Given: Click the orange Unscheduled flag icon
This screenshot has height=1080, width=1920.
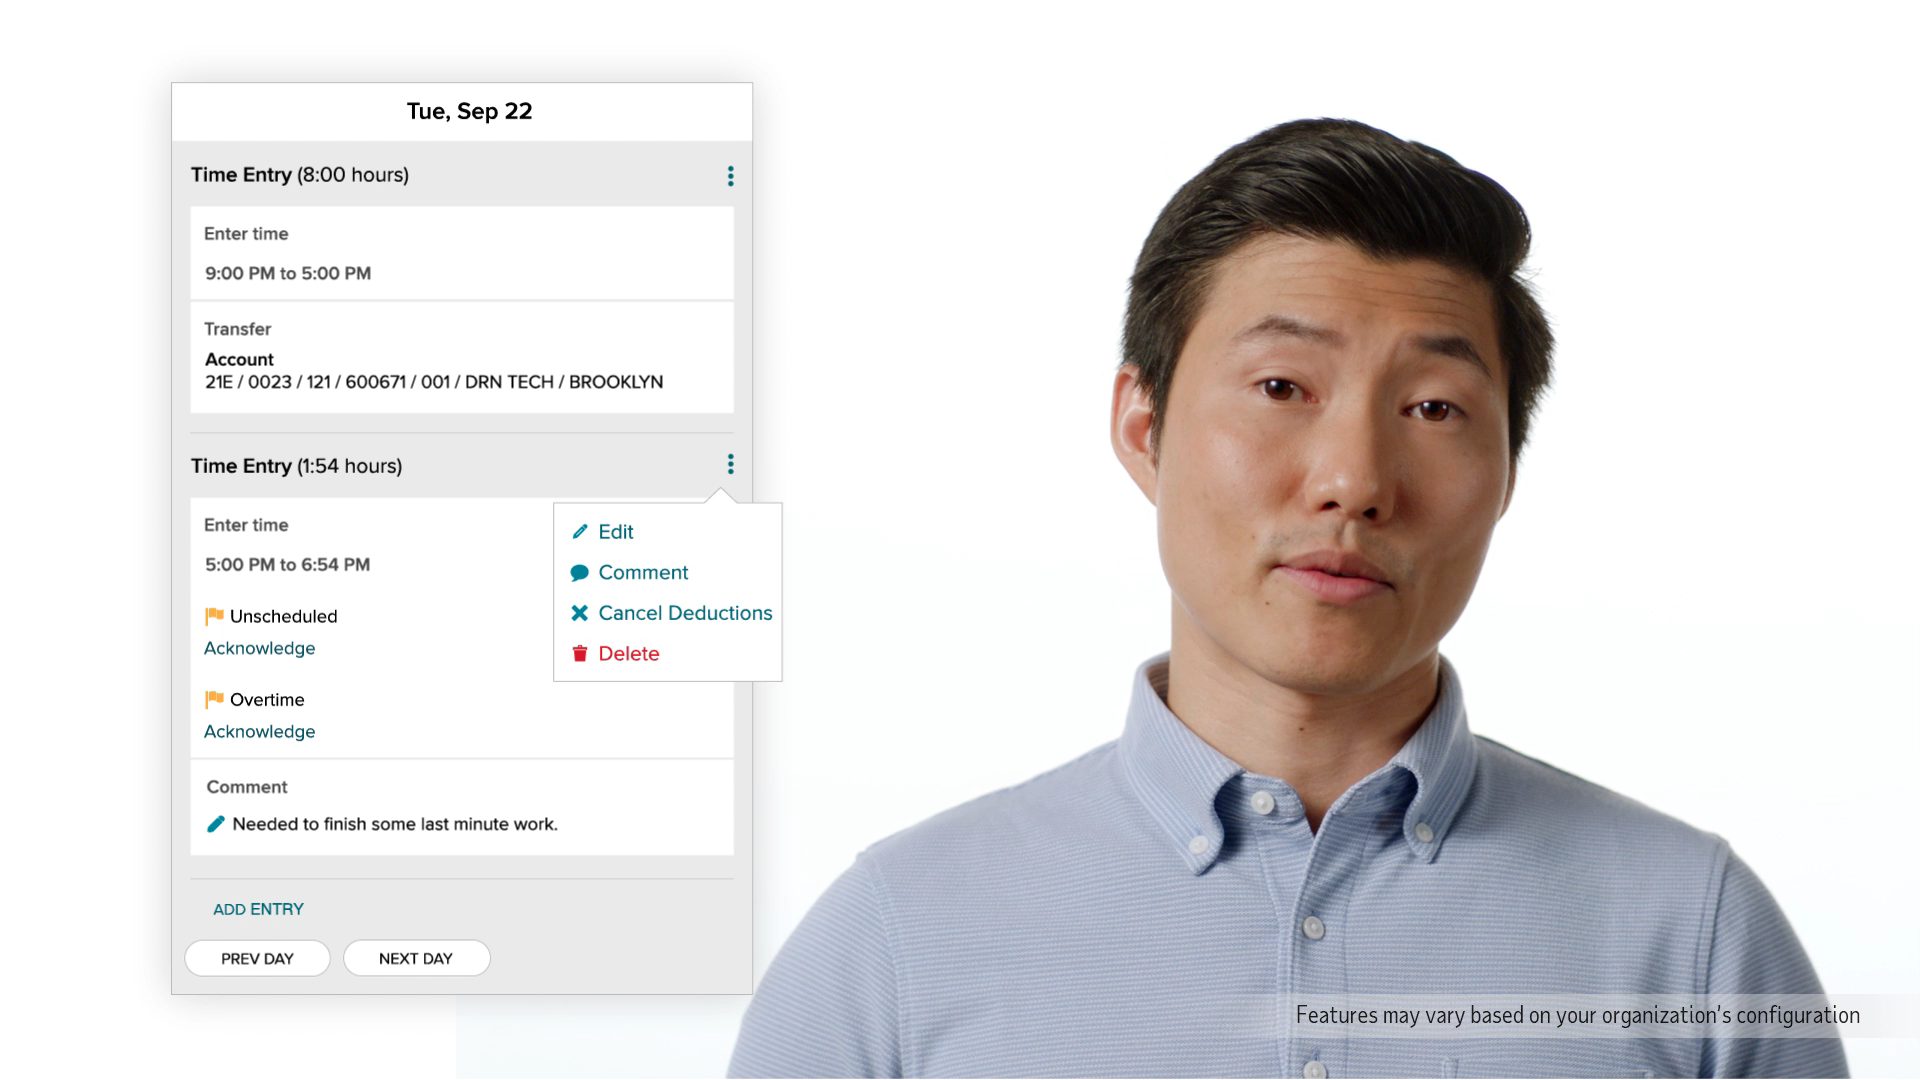Looking at the screenshot, I should [x=214, y=616].
